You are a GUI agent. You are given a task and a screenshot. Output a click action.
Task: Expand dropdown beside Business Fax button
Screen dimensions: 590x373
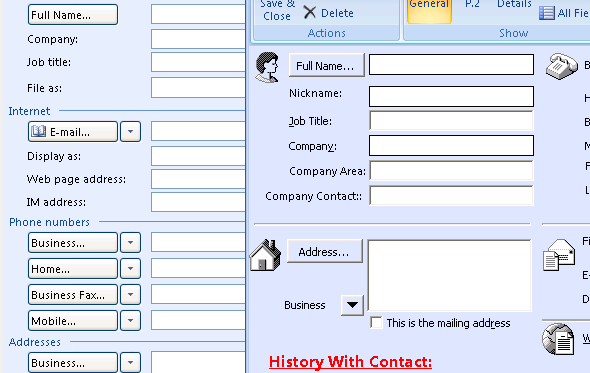pyautogui.click(x=131, y=294)
